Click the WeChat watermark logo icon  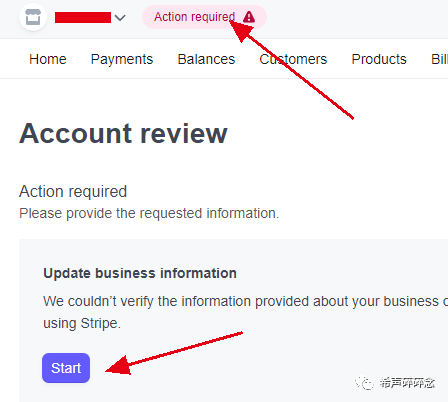(364, 383)
